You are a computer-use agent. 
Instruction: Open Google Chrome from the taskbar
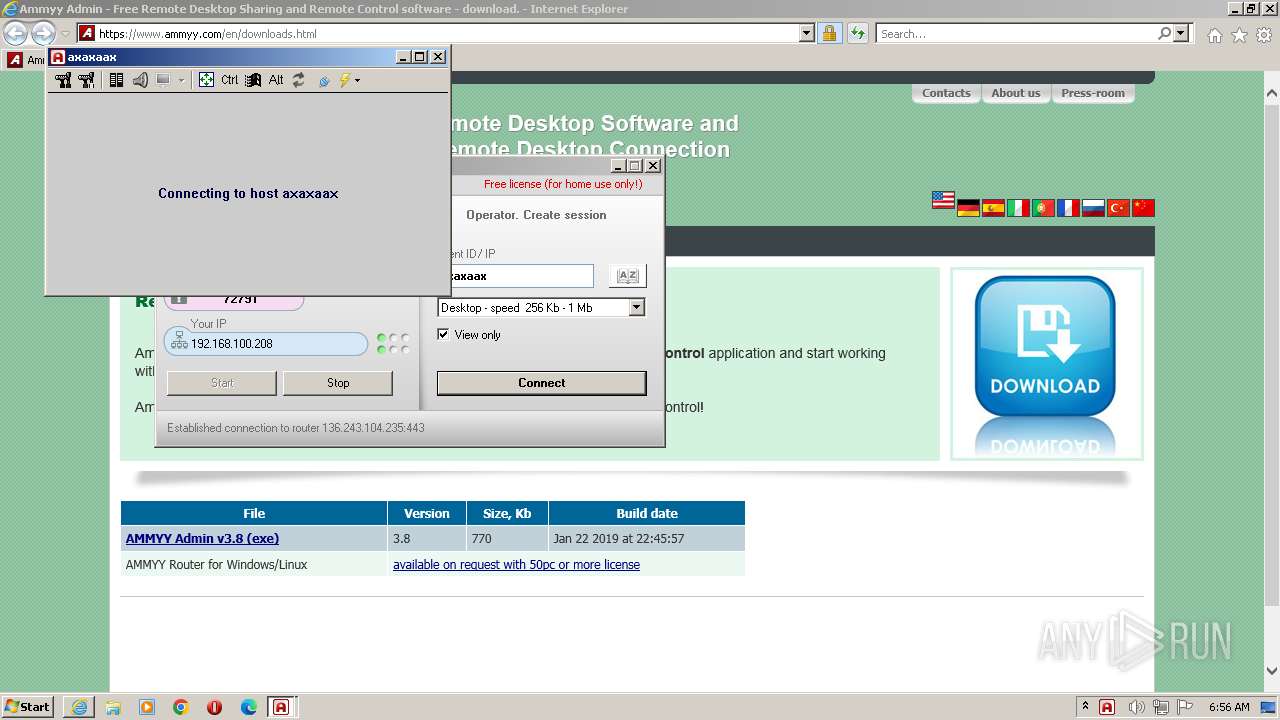[x=180, y=707]
